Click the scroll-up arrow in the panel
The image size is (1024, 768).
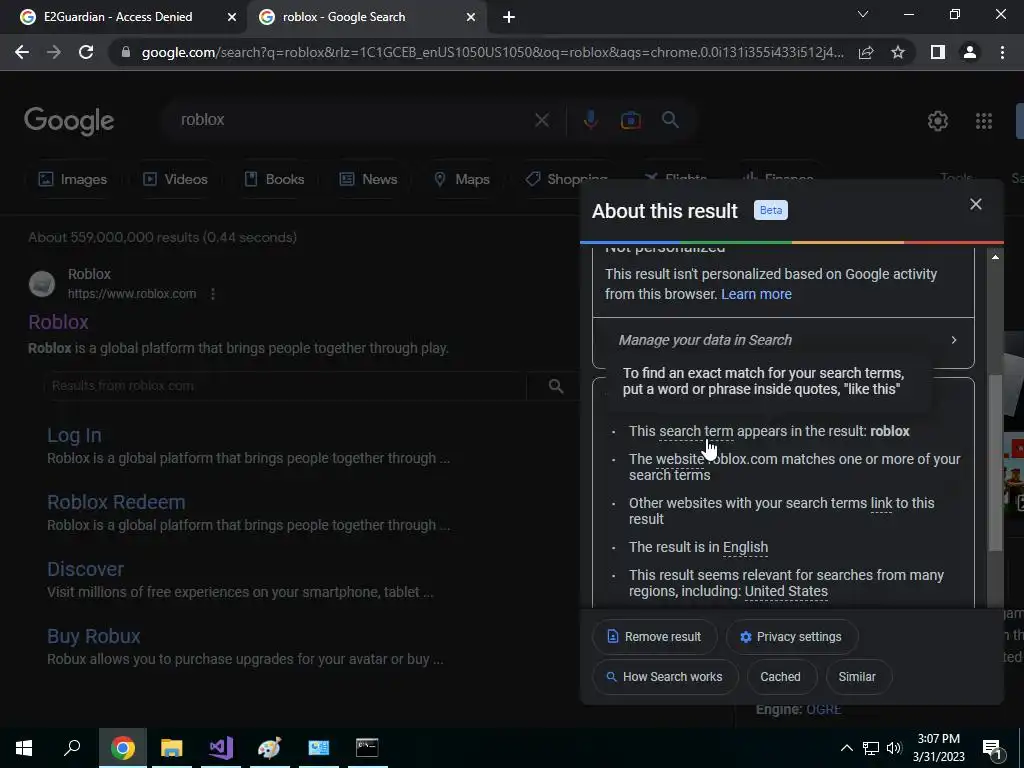[995, 257]
